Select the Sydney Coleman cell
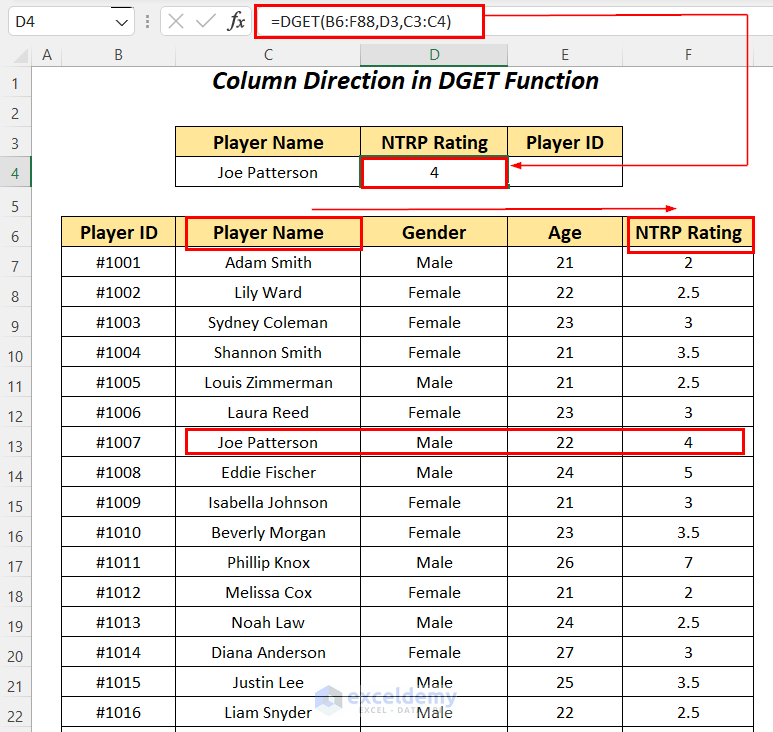 click(268, 322)
